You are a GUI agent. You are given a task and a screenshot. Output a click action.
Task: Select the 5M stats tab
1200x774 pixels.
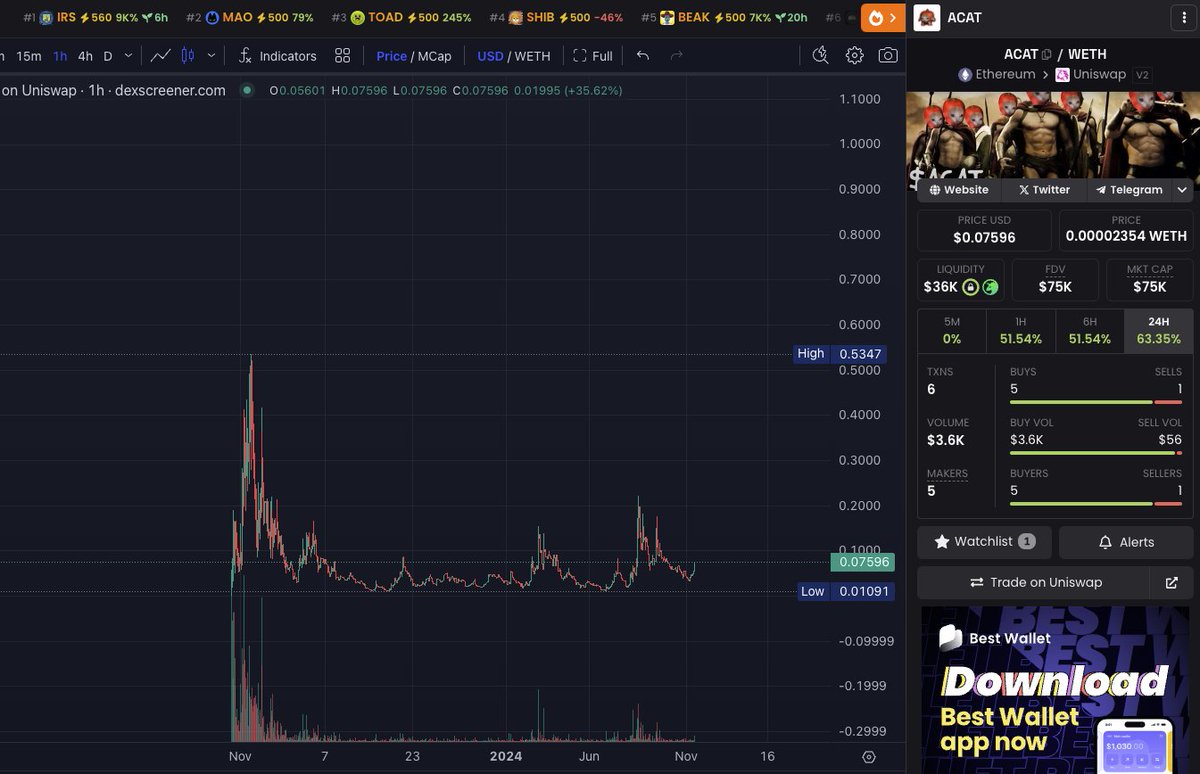pyautogui.click(x=952, y=331)
